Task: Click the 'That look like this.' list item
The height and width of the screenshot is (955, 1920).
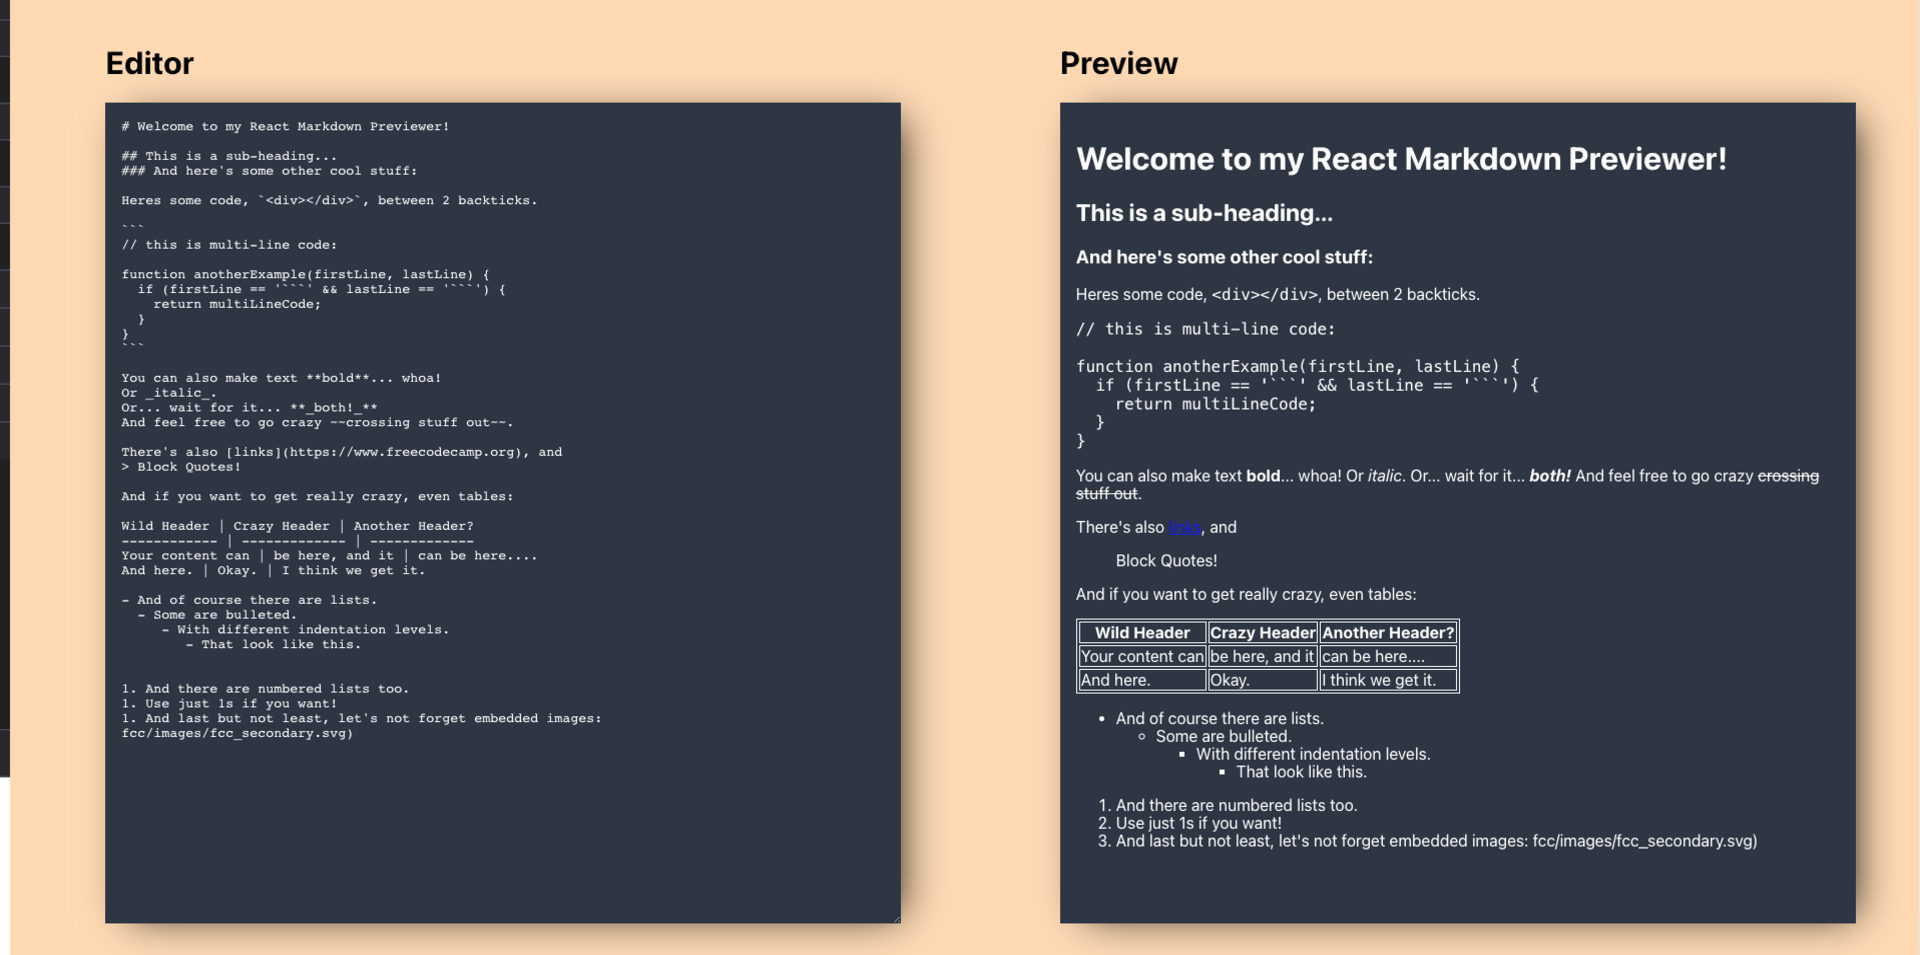Action: (x=1301, y=772)
